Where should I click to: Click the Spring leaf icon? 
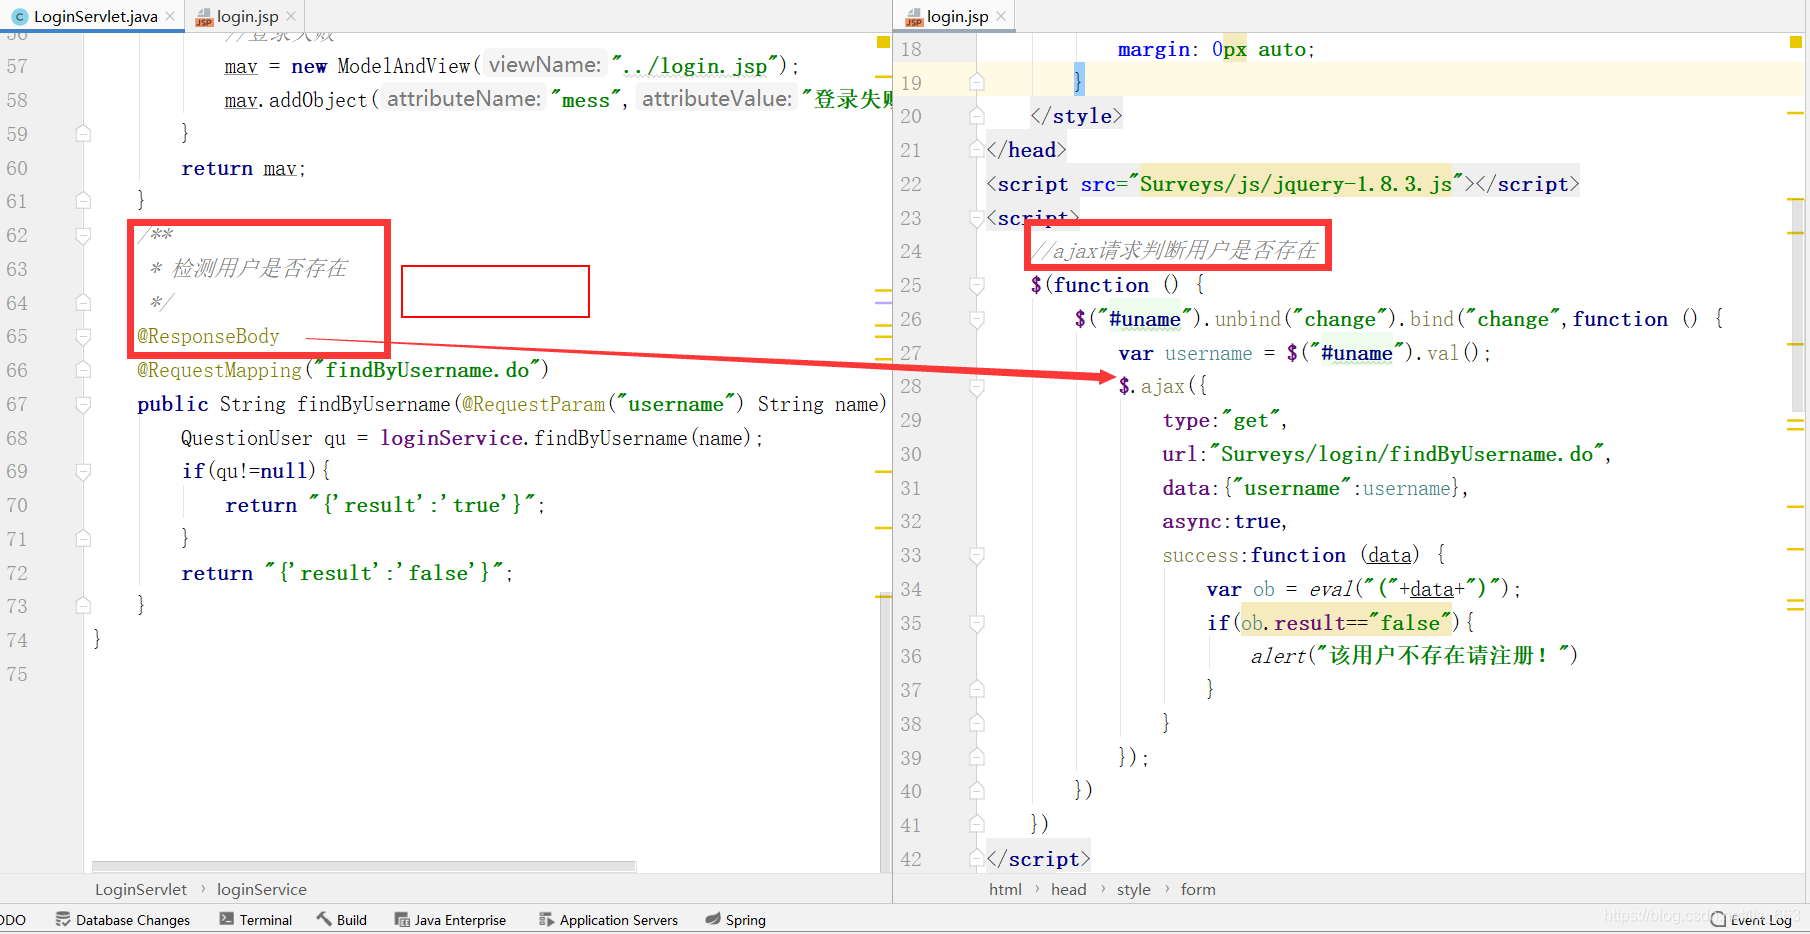[x=713, y=919]
